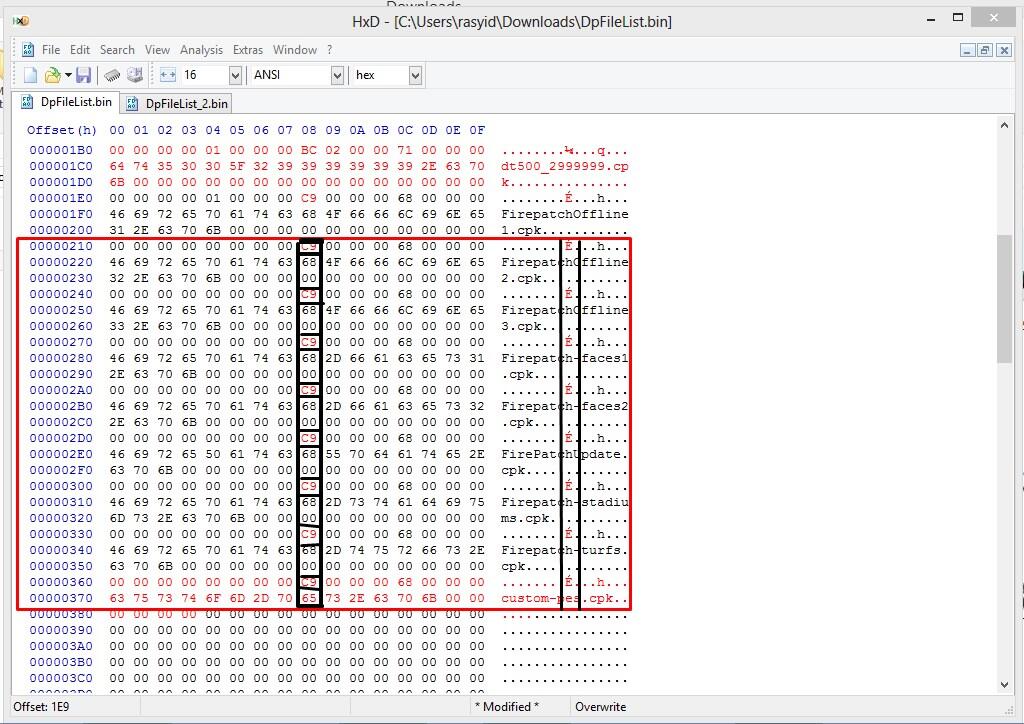Expand the Open file dropdown arrow

coord(67,75)
